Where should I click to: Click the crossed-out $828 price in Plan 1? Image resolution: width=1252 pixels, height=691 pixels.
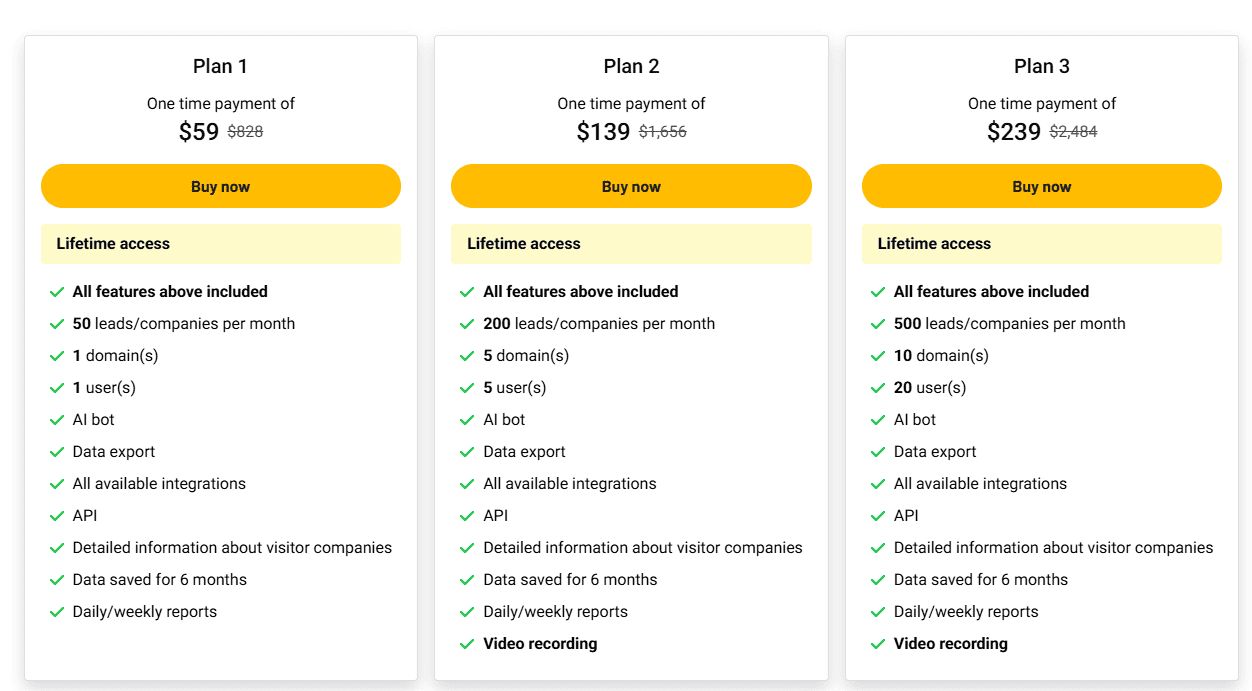(244, 131)
